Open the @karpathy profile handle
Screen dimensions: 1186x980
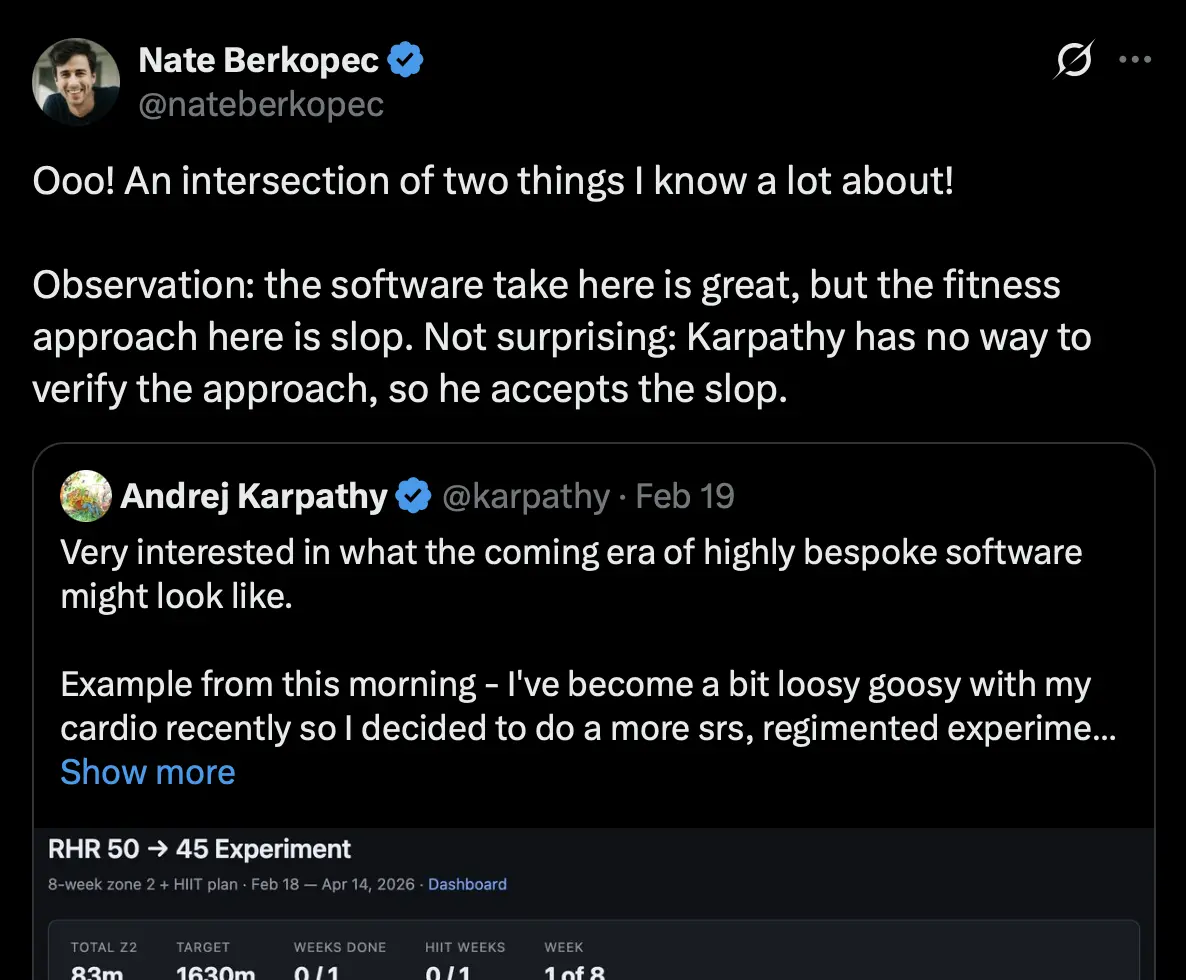click(x=525, y=496)
